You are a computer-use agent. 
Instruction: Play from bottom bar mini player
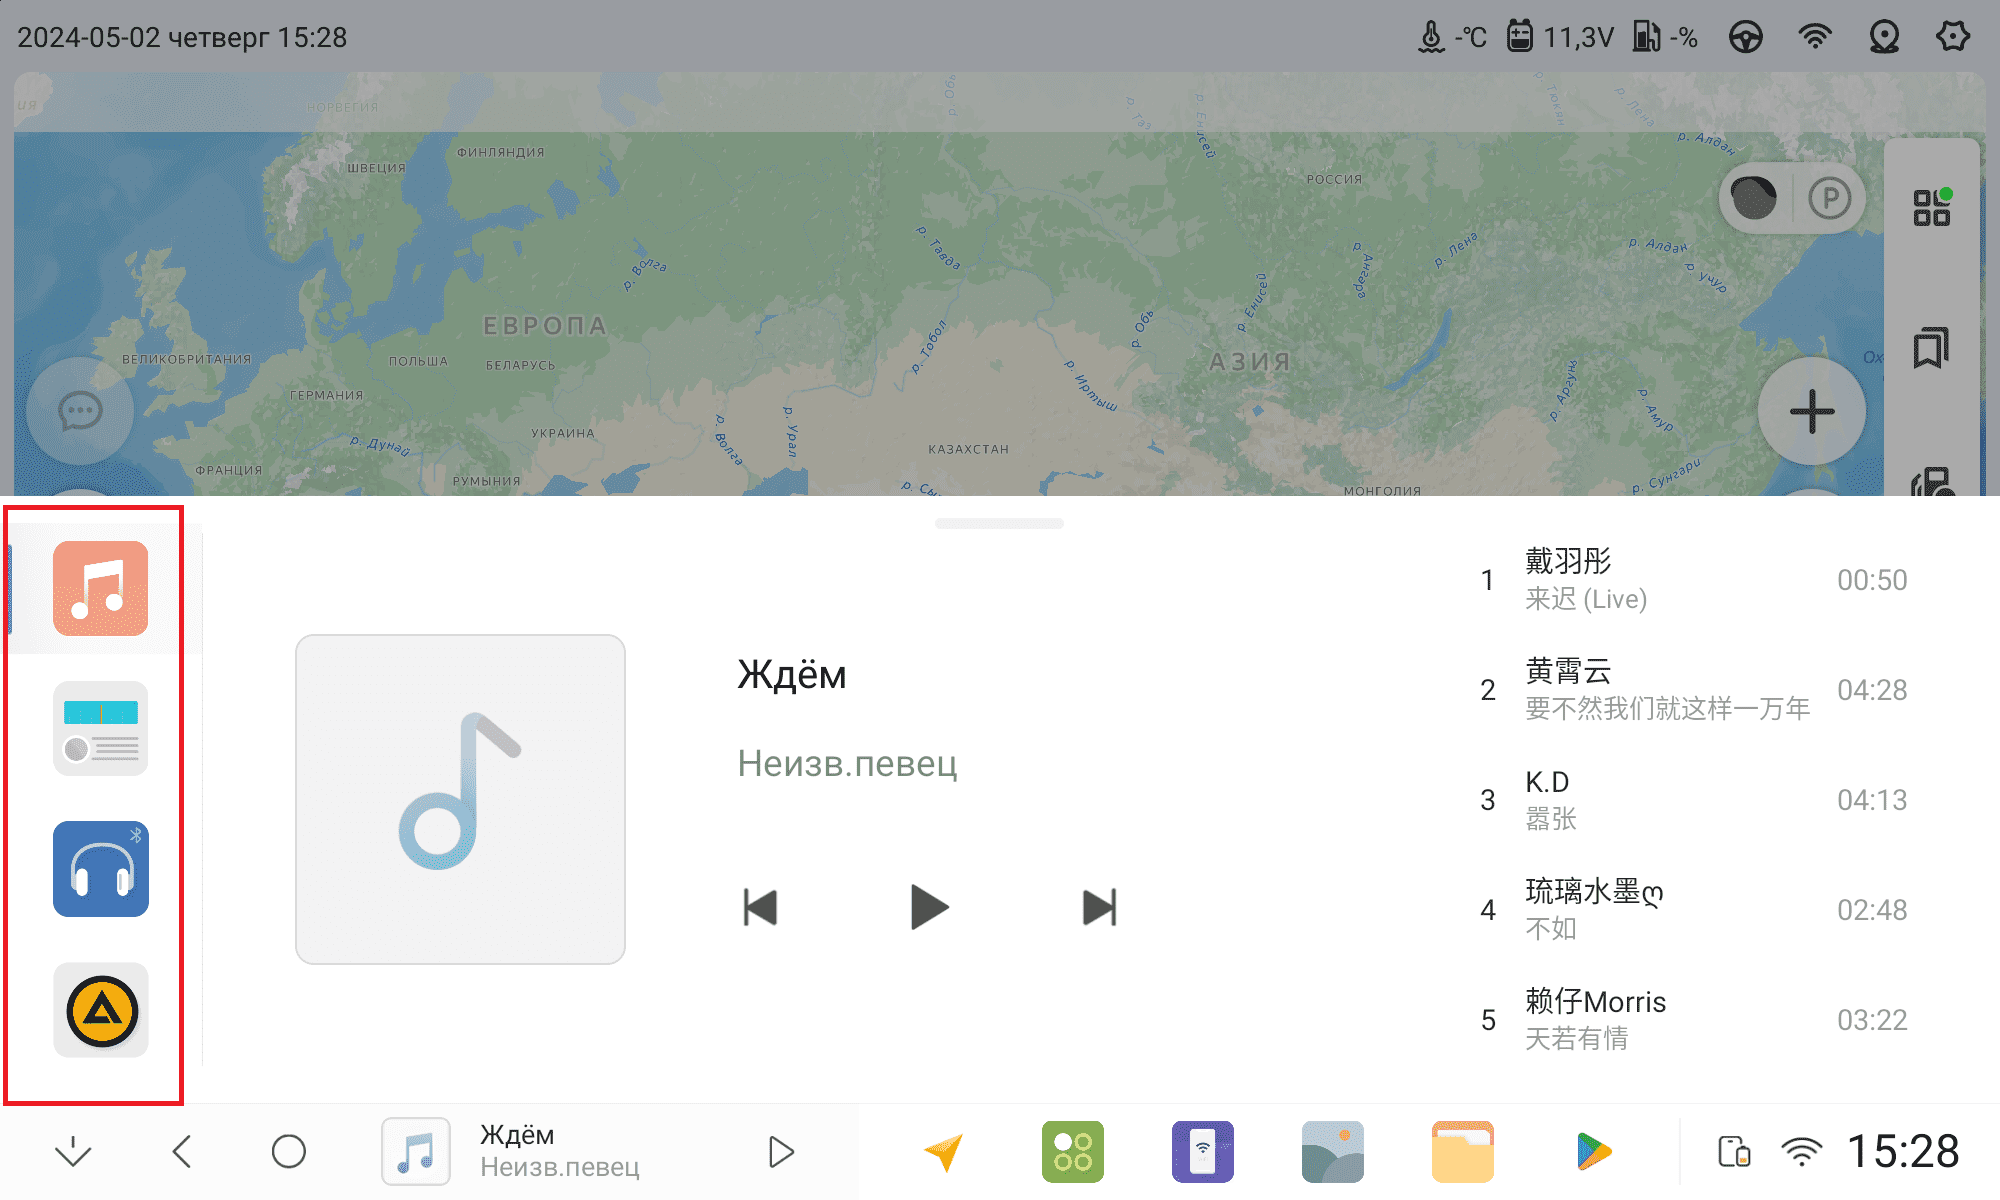(x=781, y=1152)
